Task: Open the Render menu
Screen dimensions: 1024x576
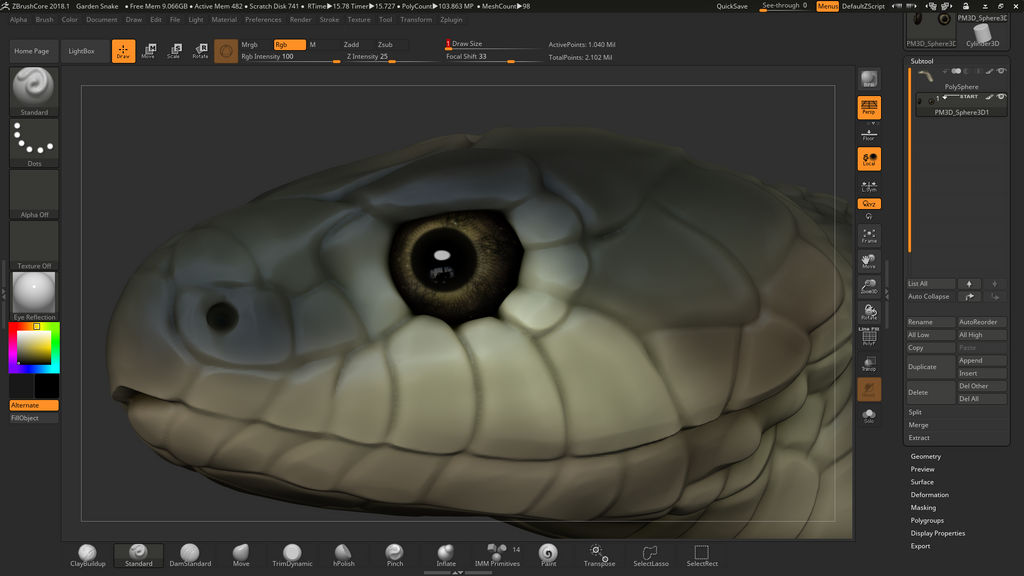Action: 300,20
